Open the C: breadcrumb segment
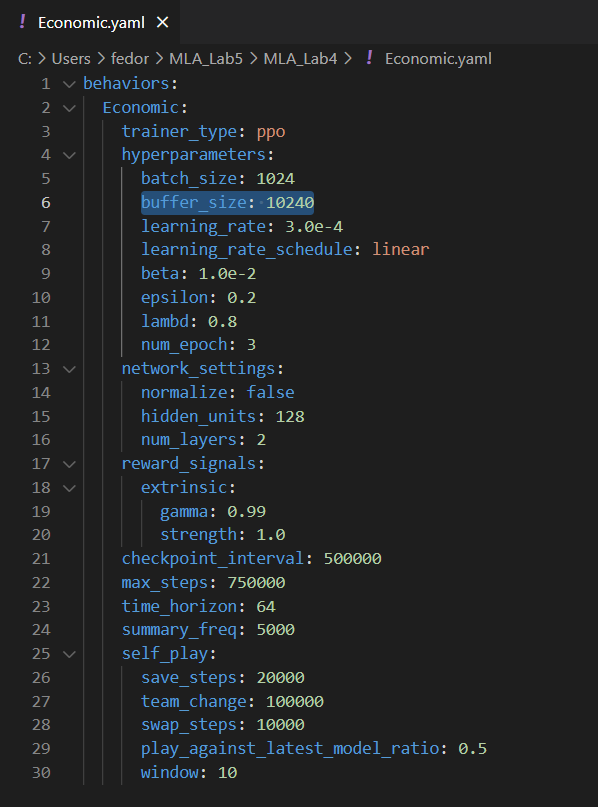 (24, 59)
